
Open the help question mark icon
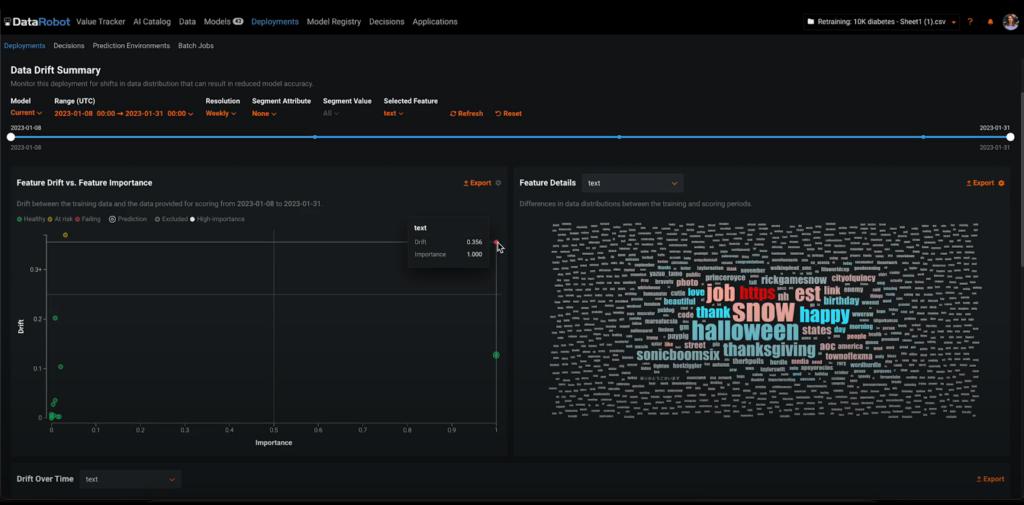pyautogui.click(x=970, y=21)
